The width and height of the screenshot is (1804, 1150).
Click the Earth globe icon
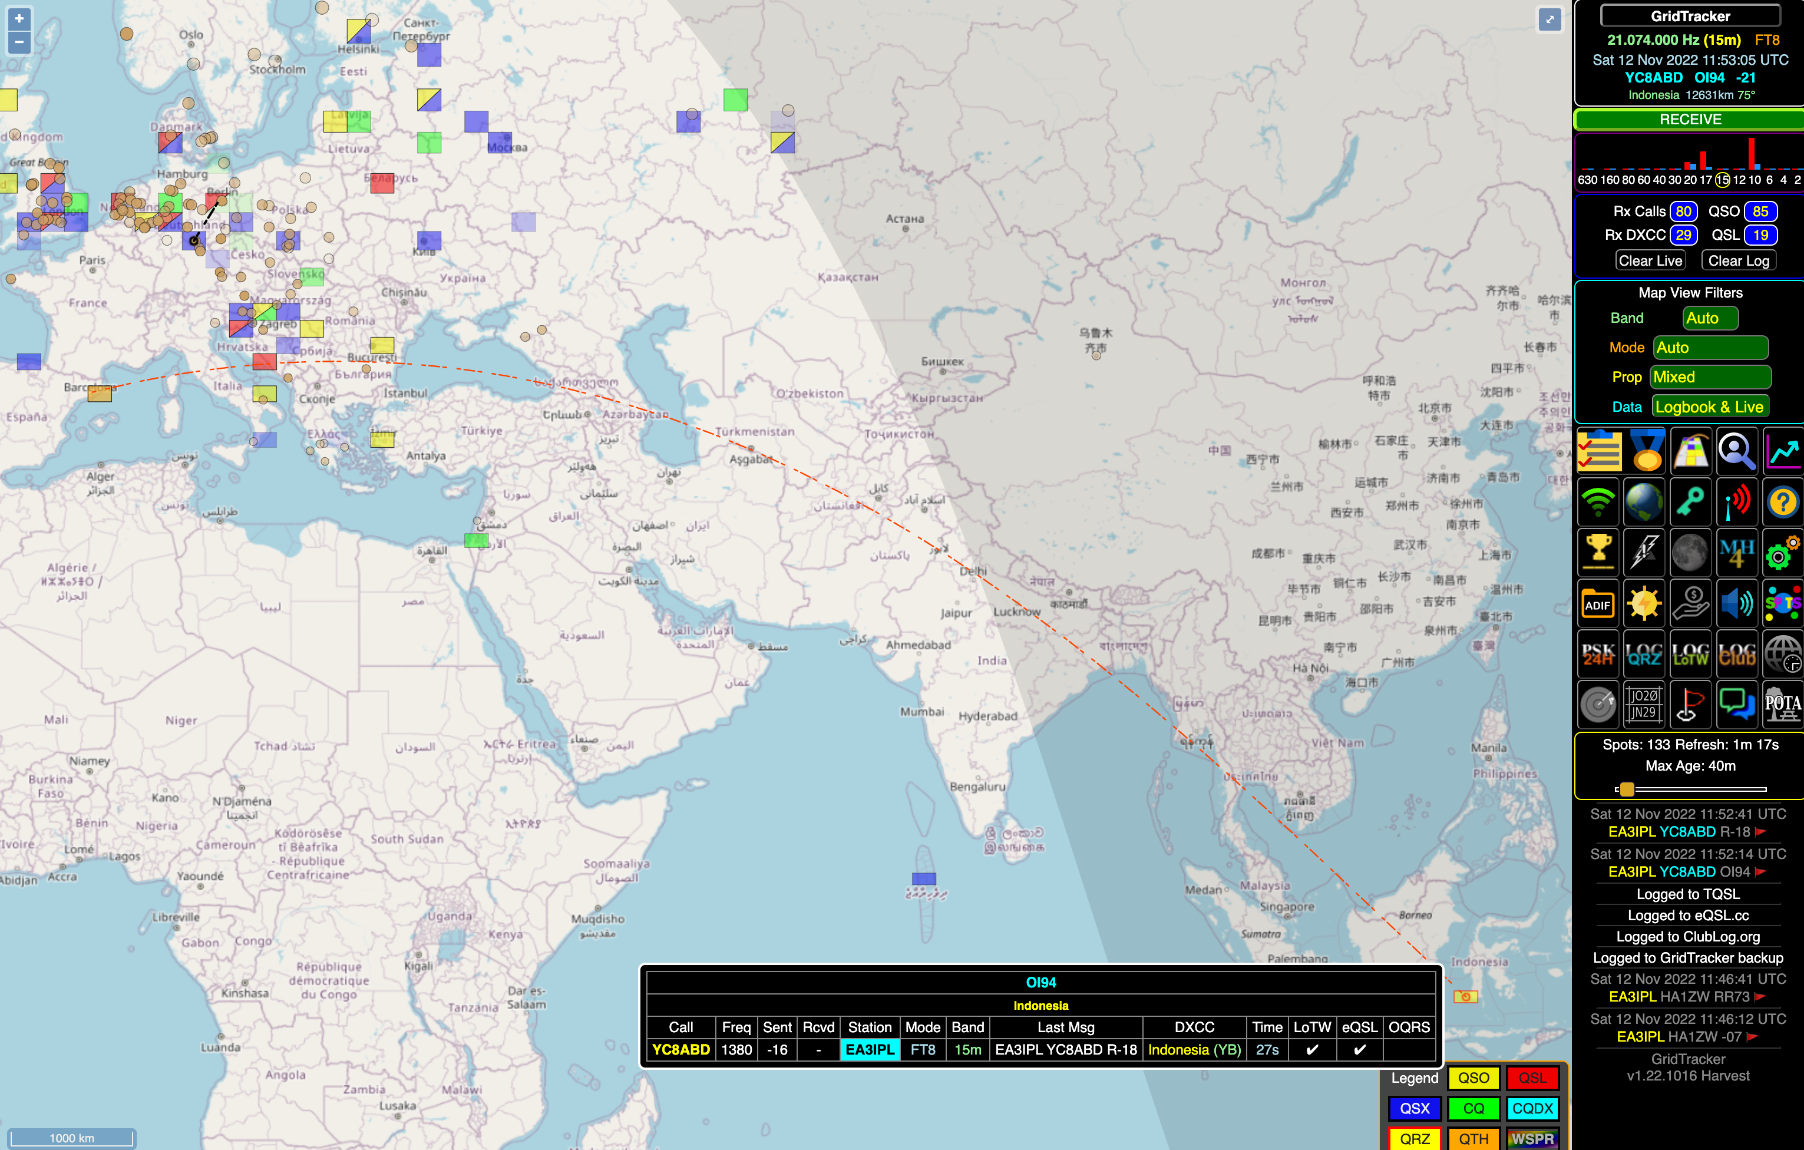(1645, 501)
